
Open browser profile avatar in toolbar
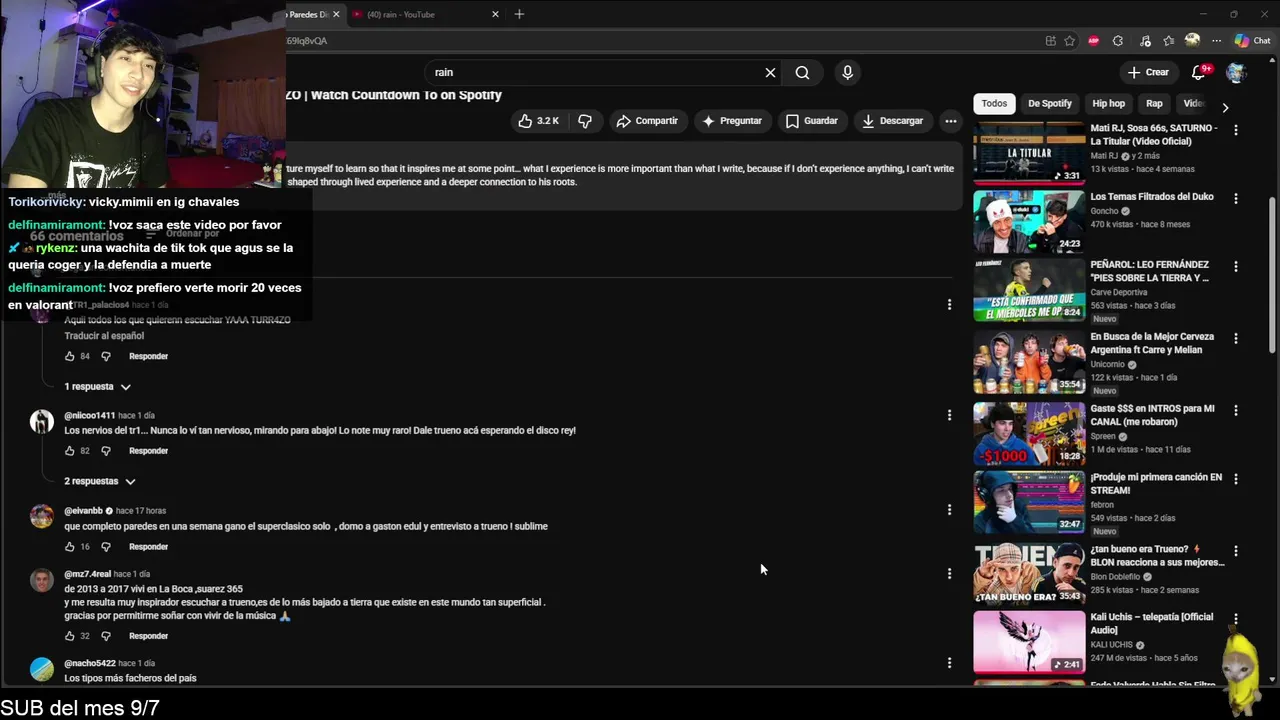[1192, 41]
